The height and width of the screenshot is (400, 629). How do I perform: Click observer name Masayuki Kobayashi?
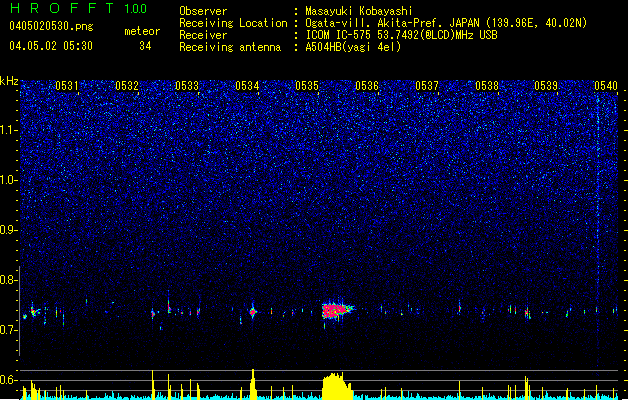[359, 11]
